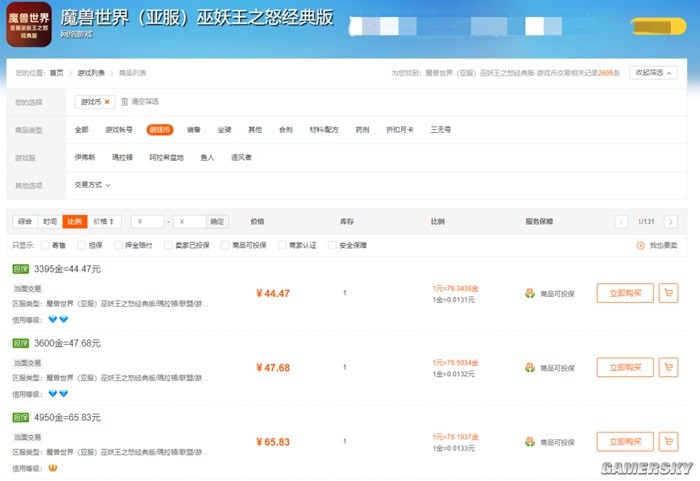Click the blue diamond credit icons of the 3600金 seller

tap(58, 393)
